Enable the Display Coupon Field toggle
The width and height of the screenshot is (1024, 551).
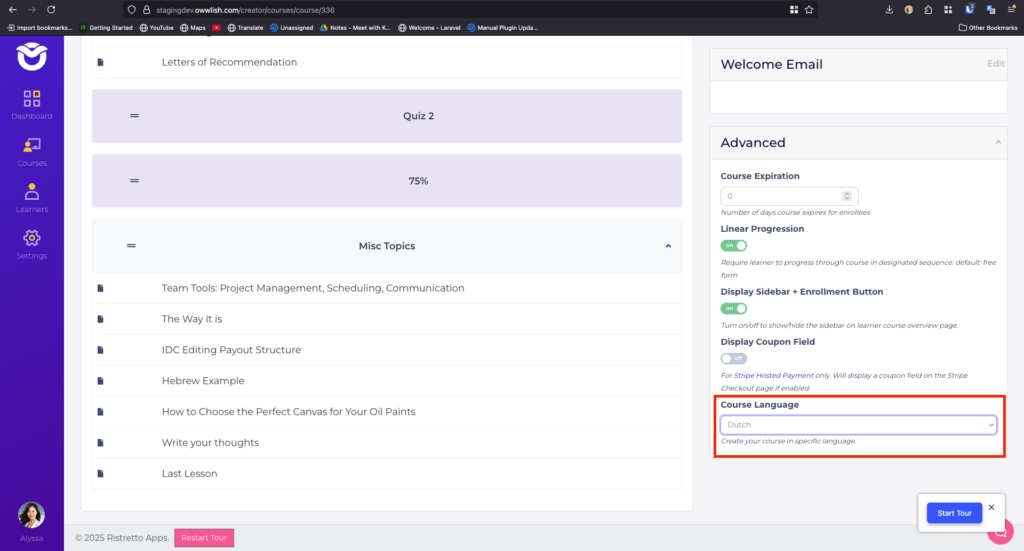[x=733, y=358]
